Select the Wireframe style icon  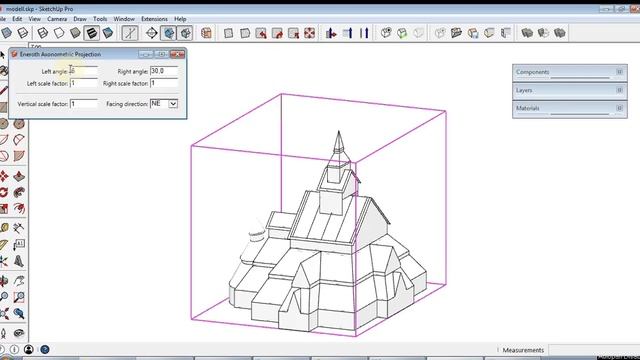[x=42, y=33]
